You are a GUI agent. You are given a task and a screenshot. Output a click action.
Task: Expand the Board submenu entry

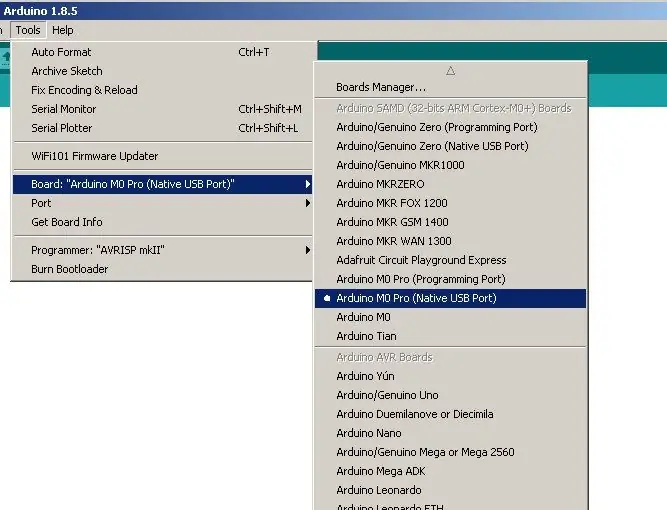pyautogui.click(x=162, y=184)
